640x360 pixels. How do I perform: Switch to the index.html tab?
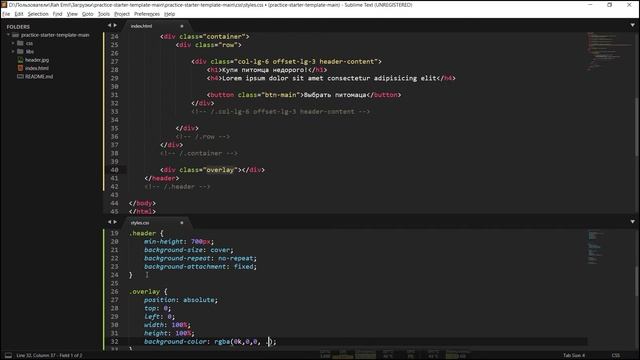click(141, 26)
